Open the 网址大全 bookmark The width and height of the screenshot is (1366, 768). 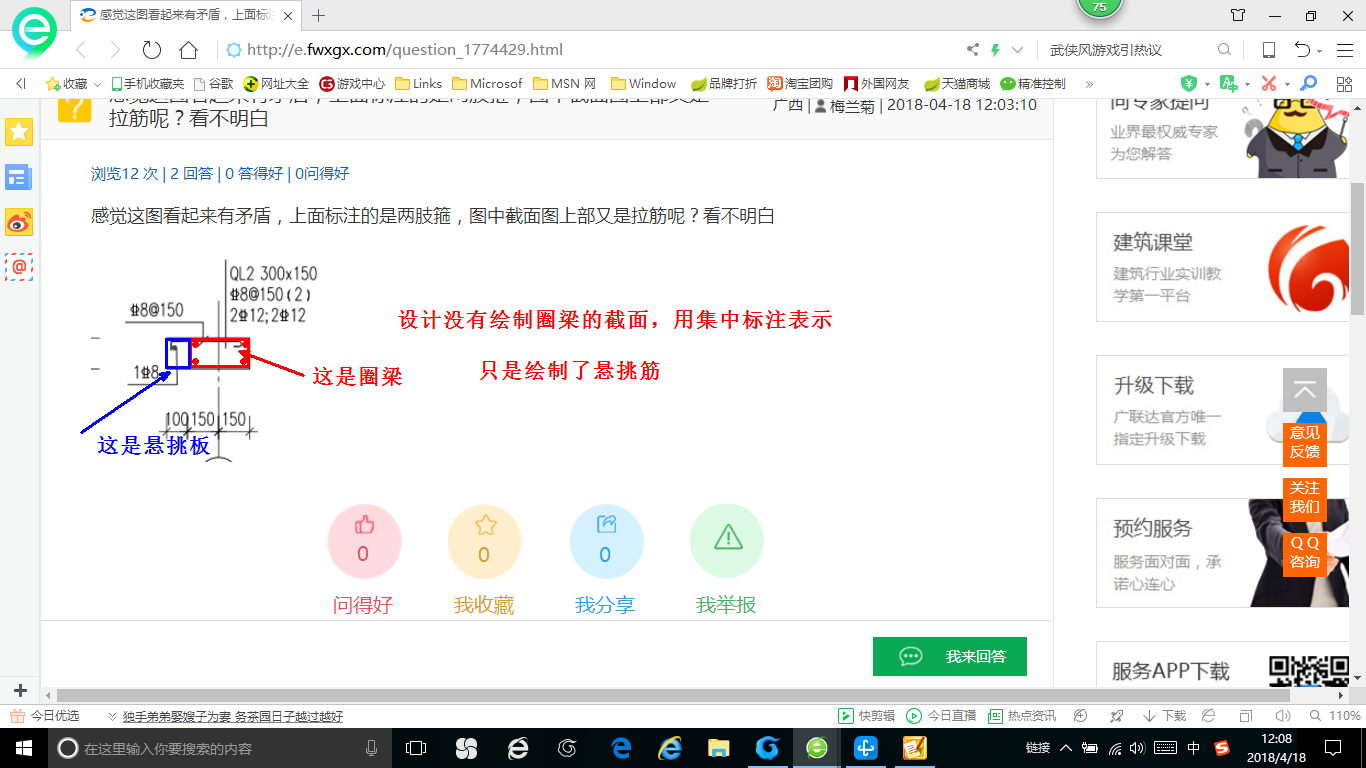277,84
